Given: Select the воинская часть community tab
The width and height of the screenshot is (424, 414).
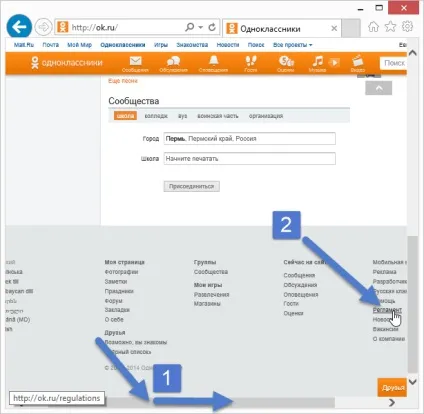Looking at the screenshot, I should click(x=218, y=116).
